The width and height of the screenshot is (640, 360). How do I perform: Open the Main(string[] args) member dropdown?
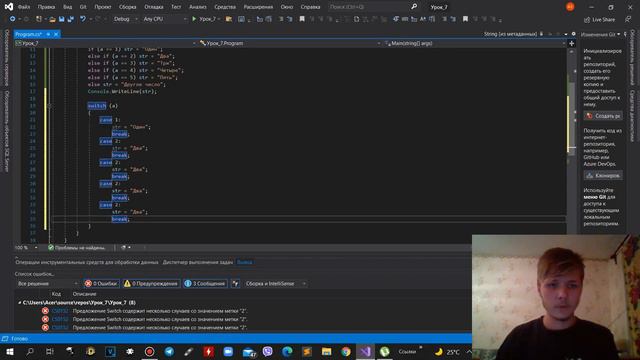[475, 43]
